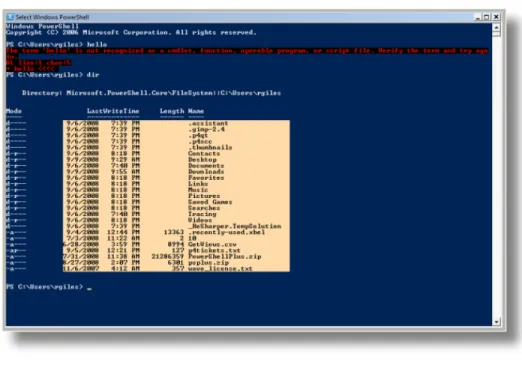
Task: Click the '7/31/2008 11:38 AM' timestamp
Action: tap(101, 256)
